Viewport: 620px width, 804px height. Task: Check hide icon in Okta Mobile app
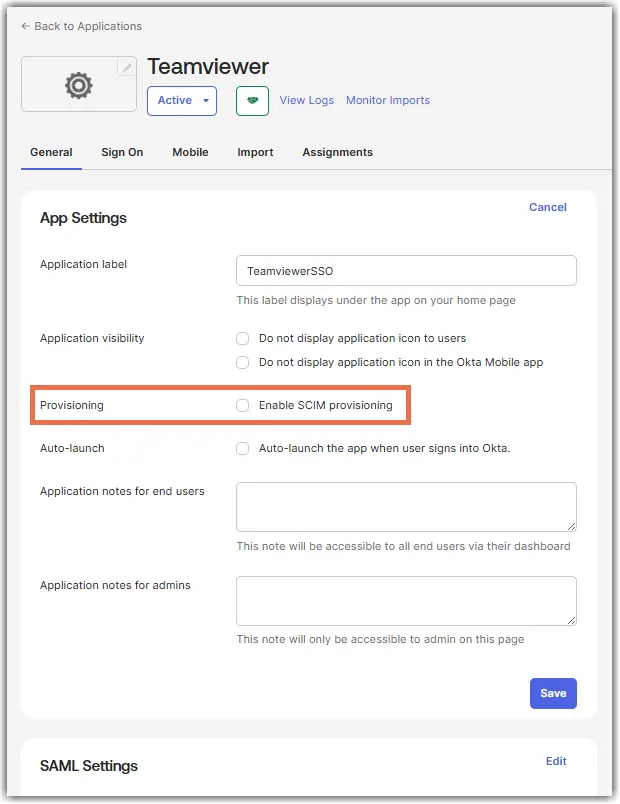[243, 363]
